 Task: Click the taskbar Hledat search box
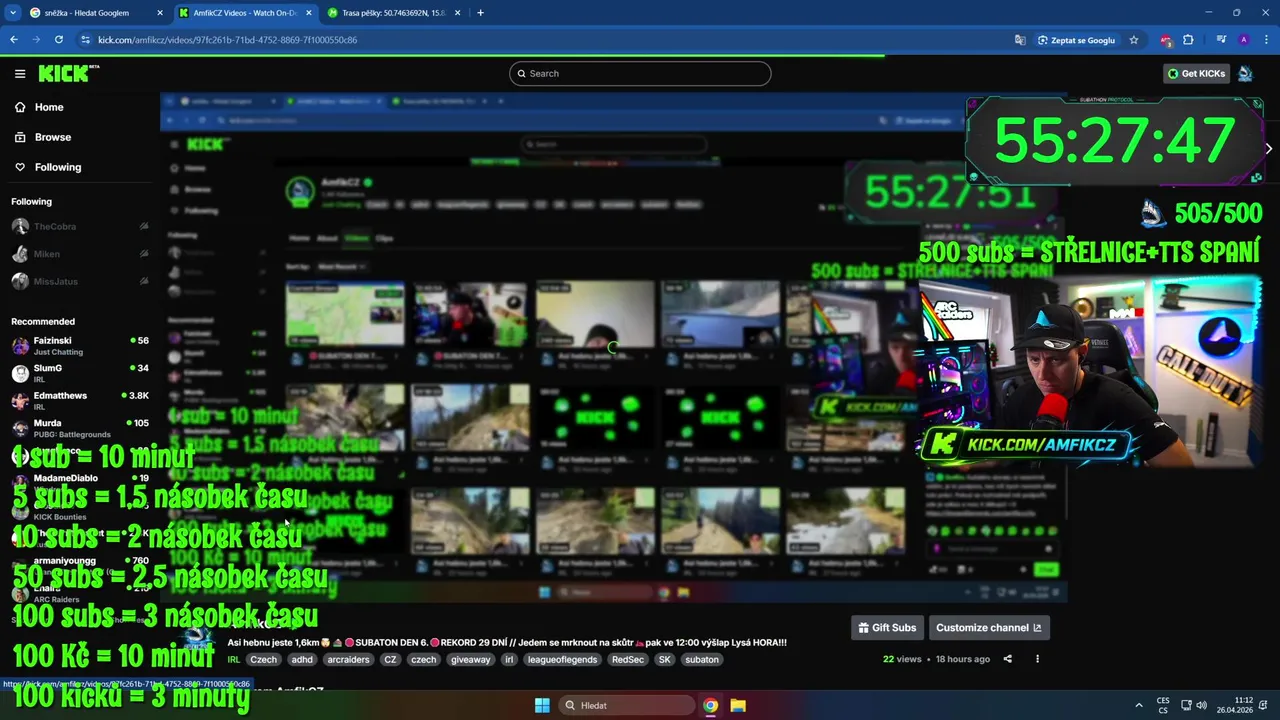pos(626,705)
